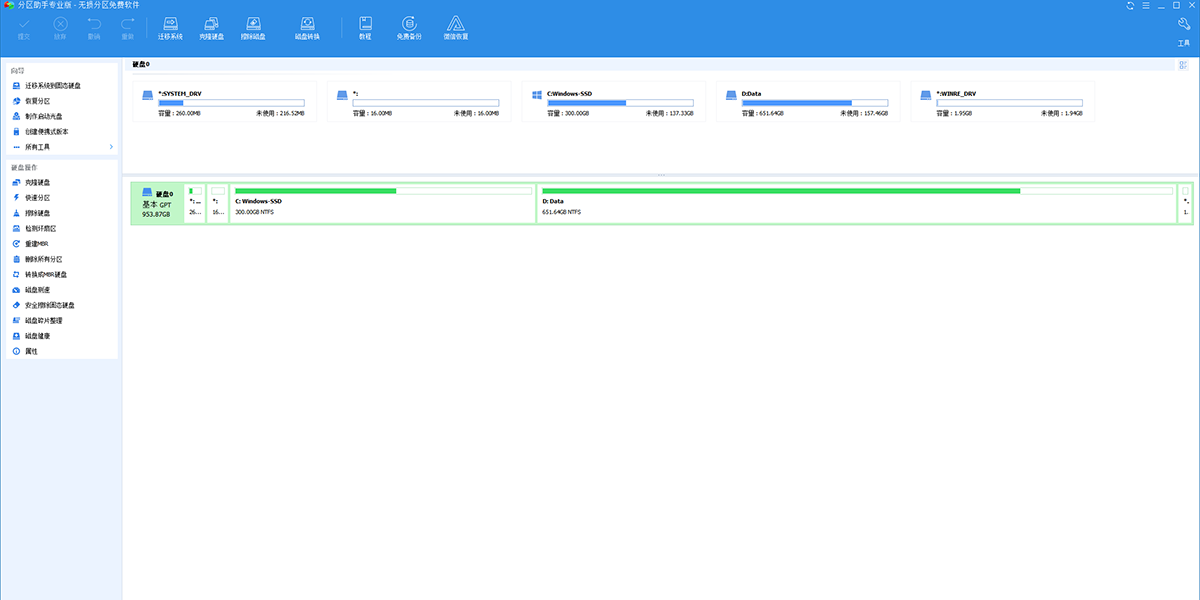Open the 磁盘转换 (Disk Convert) toolbar tool
This screenshot has height=600, width=1200.
point(307,28)
